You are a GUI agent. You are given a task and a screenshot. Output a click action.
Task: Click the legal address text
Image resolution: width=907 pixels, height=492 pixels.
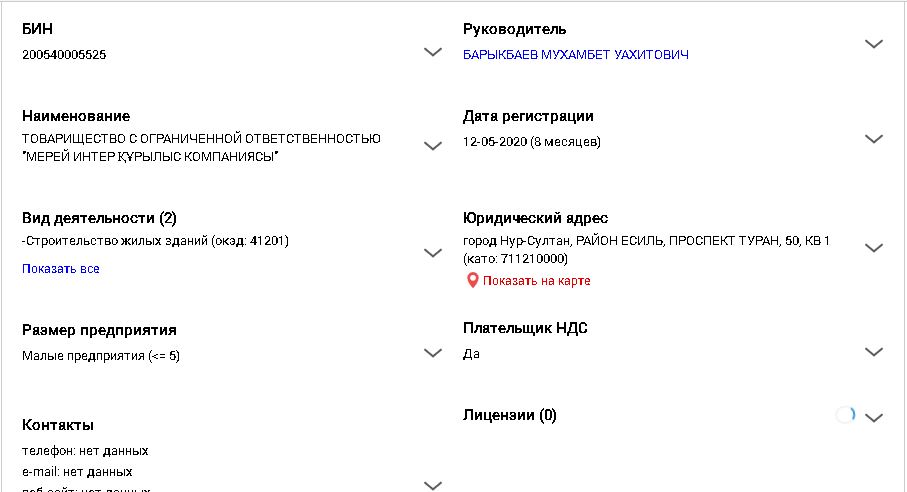click(646, 250)
